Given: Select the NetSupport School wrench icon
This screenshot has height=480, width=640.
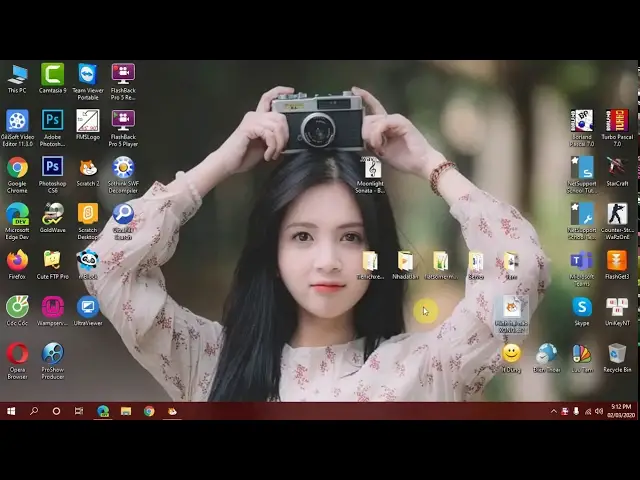Looking at the screenshot, I should [582, 222].
